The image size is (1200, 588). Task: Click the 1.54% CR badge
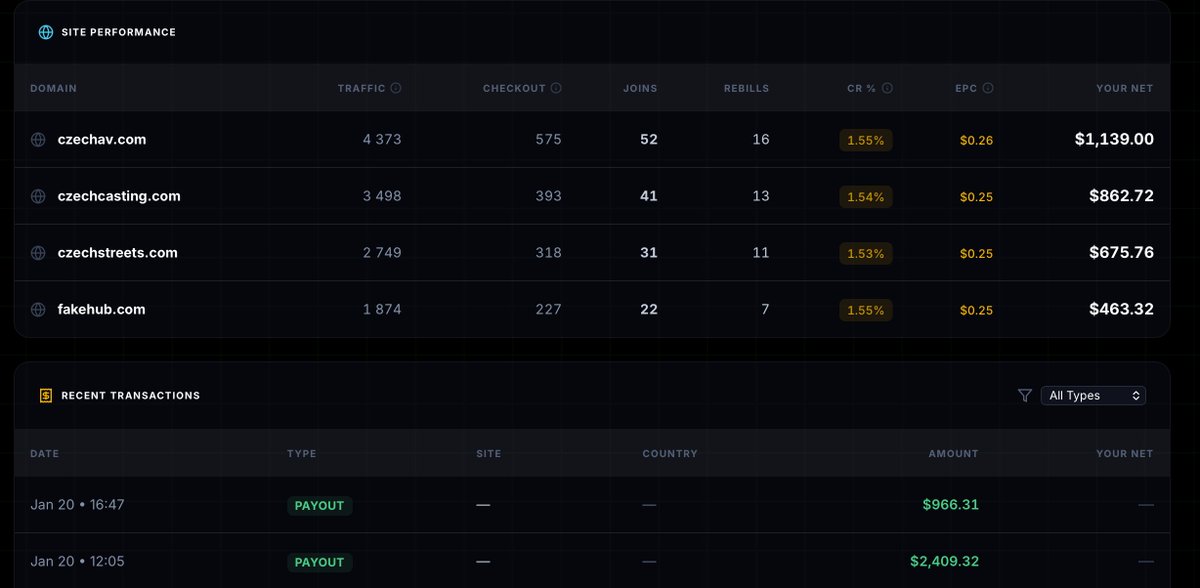click(x=866, y=197)
